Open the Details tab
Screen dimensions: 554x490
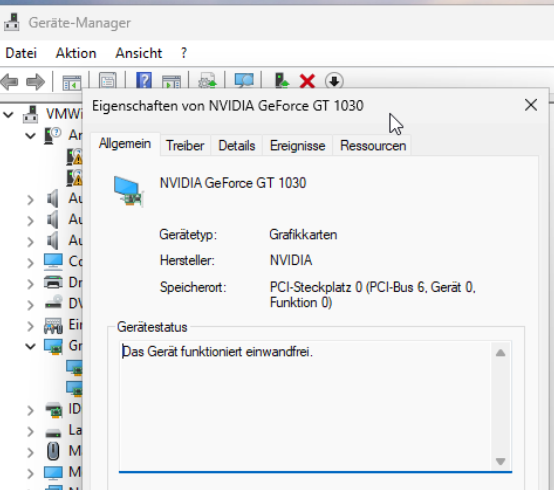click(237, 146)
